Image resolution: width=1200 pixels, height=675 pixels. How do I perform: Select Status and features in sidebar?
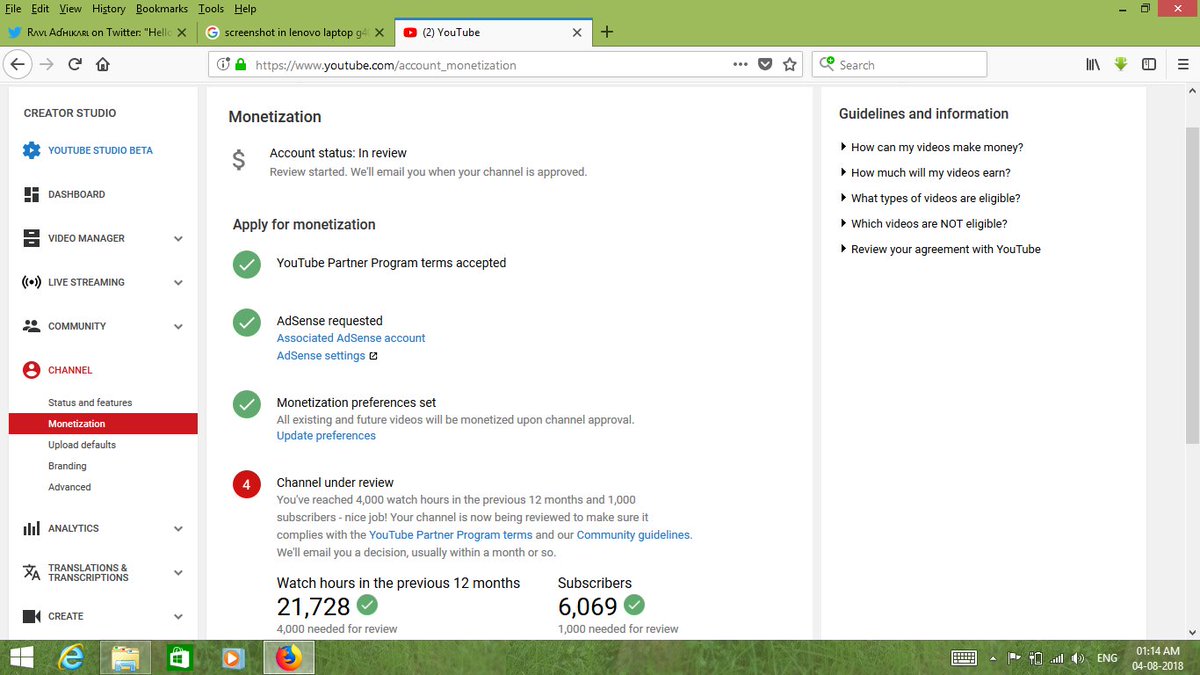coord(90,403)
